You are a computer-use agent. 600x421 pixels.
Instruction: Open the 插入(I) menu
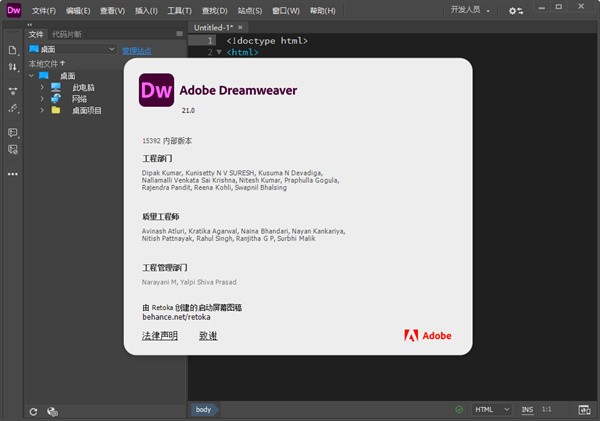[146, 11]
